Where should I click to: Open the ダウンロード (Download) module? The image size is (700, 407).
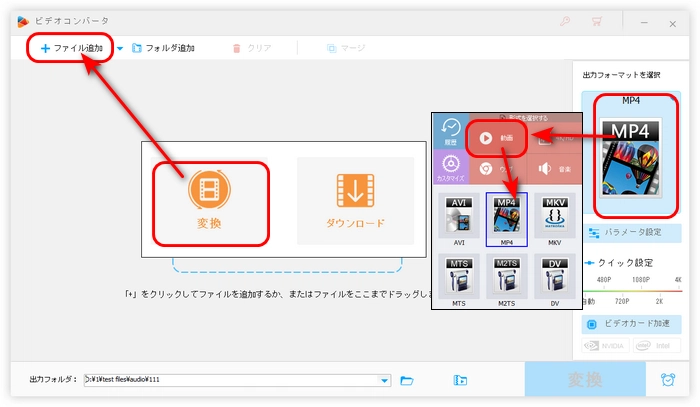pyautogui.click(x=355, y=200)
